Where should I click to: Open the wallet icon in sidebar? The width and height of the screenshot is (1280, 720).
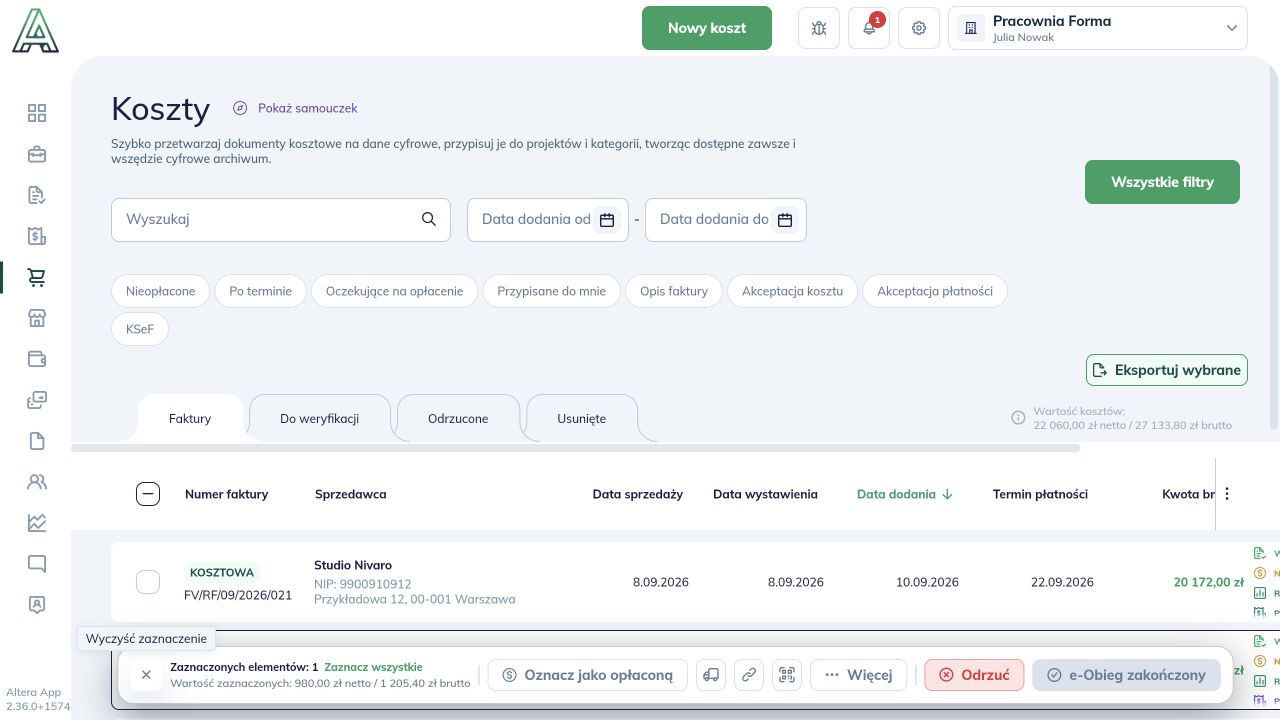[x=37, y=359]
